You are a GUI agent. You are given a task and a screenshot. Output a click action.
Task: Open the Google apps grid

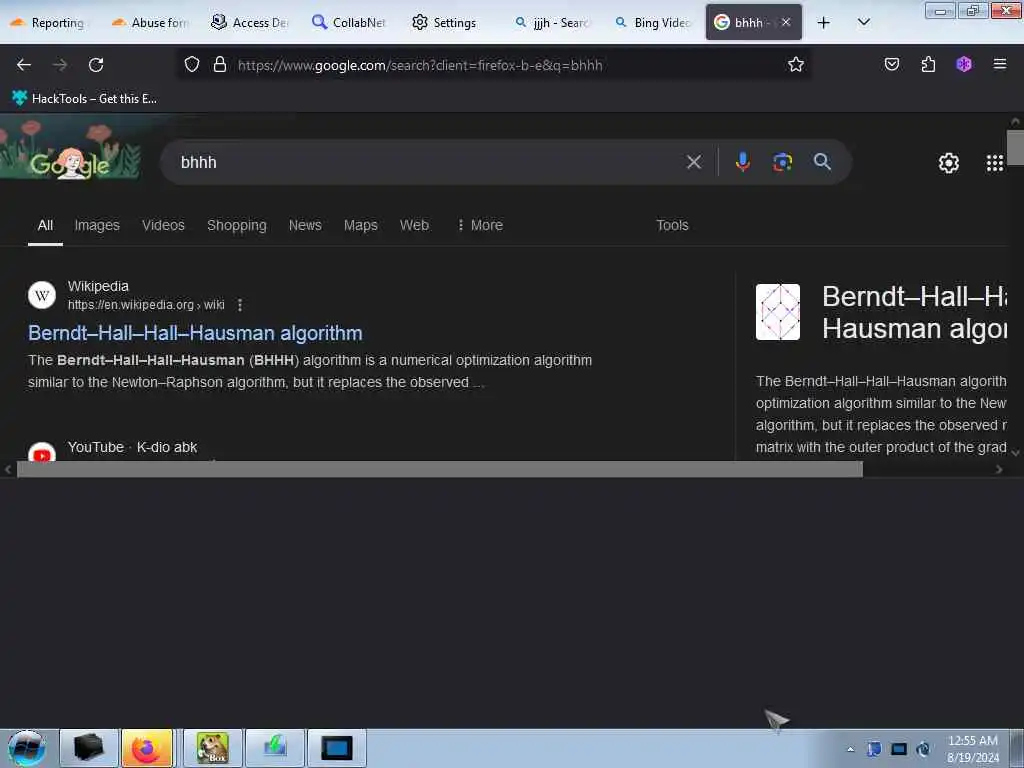(995, 163)
